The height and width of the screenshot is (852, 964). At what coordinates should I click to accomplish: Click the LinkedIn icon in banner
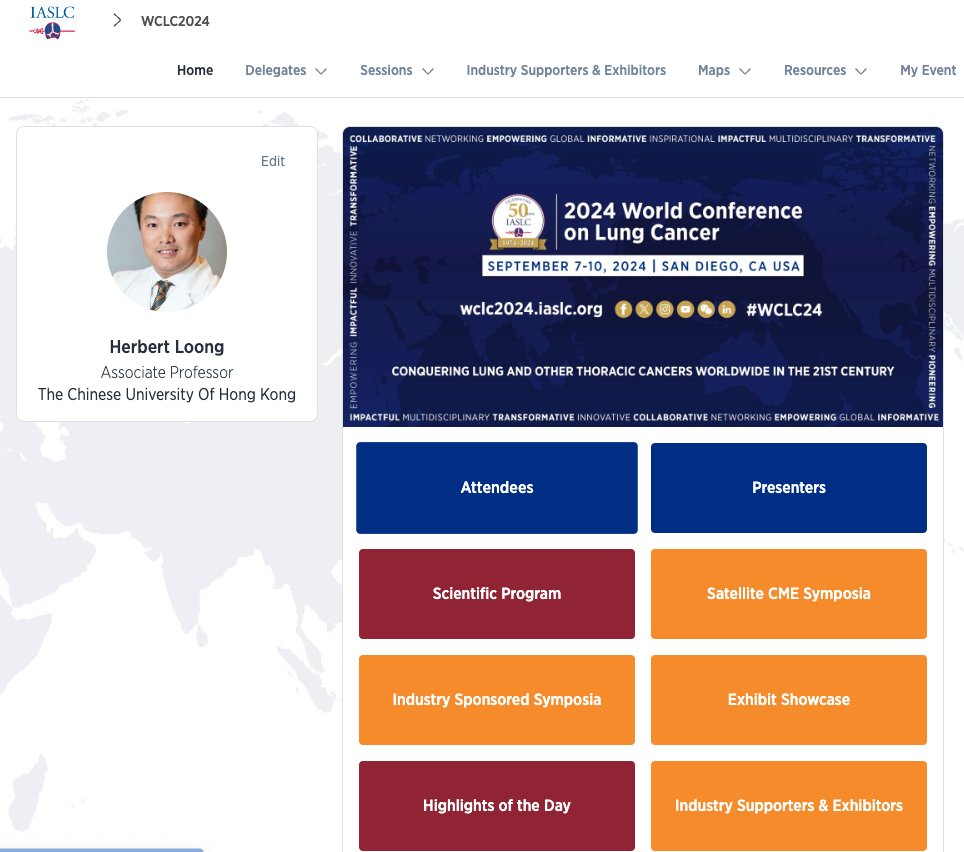pyautogui.click(x=727, y=309)
